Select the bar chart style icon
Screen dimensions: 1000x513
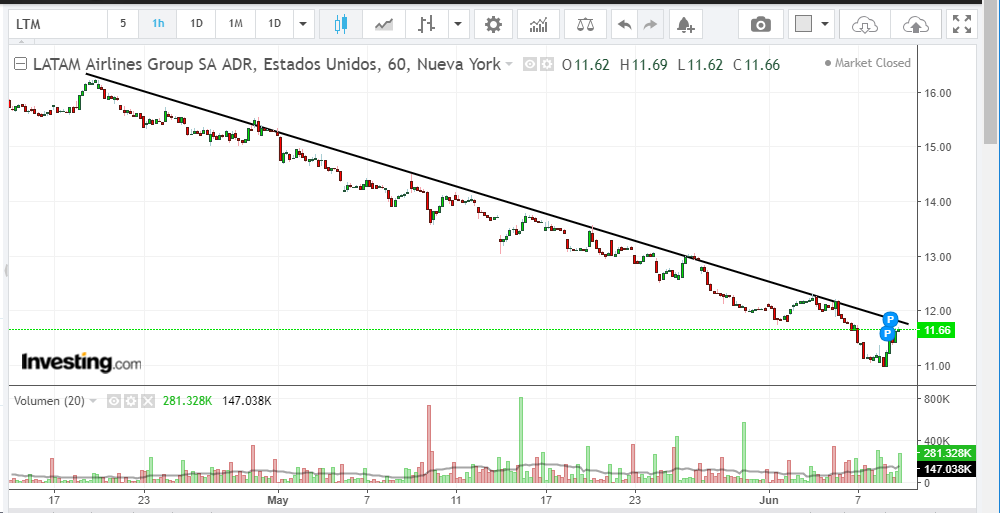coord(427,24)
